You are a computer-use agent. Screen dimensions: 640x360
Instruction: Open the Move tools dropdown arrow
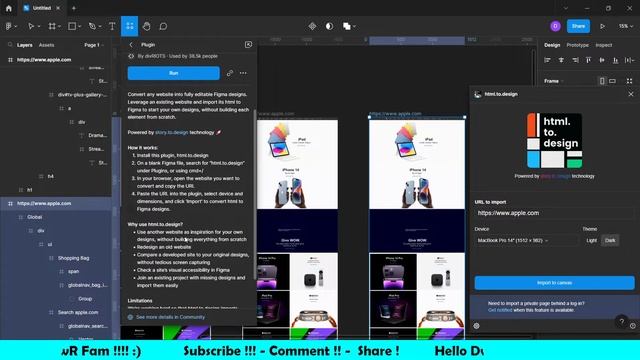(39, 26)
